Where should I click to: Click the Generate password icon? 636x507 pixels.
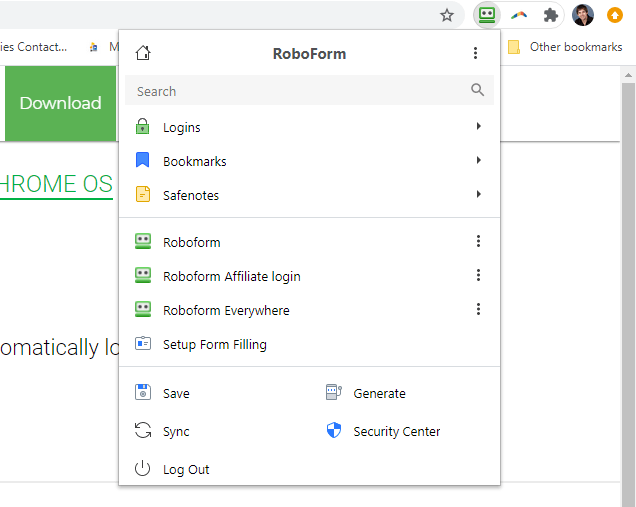click(334, 392)
